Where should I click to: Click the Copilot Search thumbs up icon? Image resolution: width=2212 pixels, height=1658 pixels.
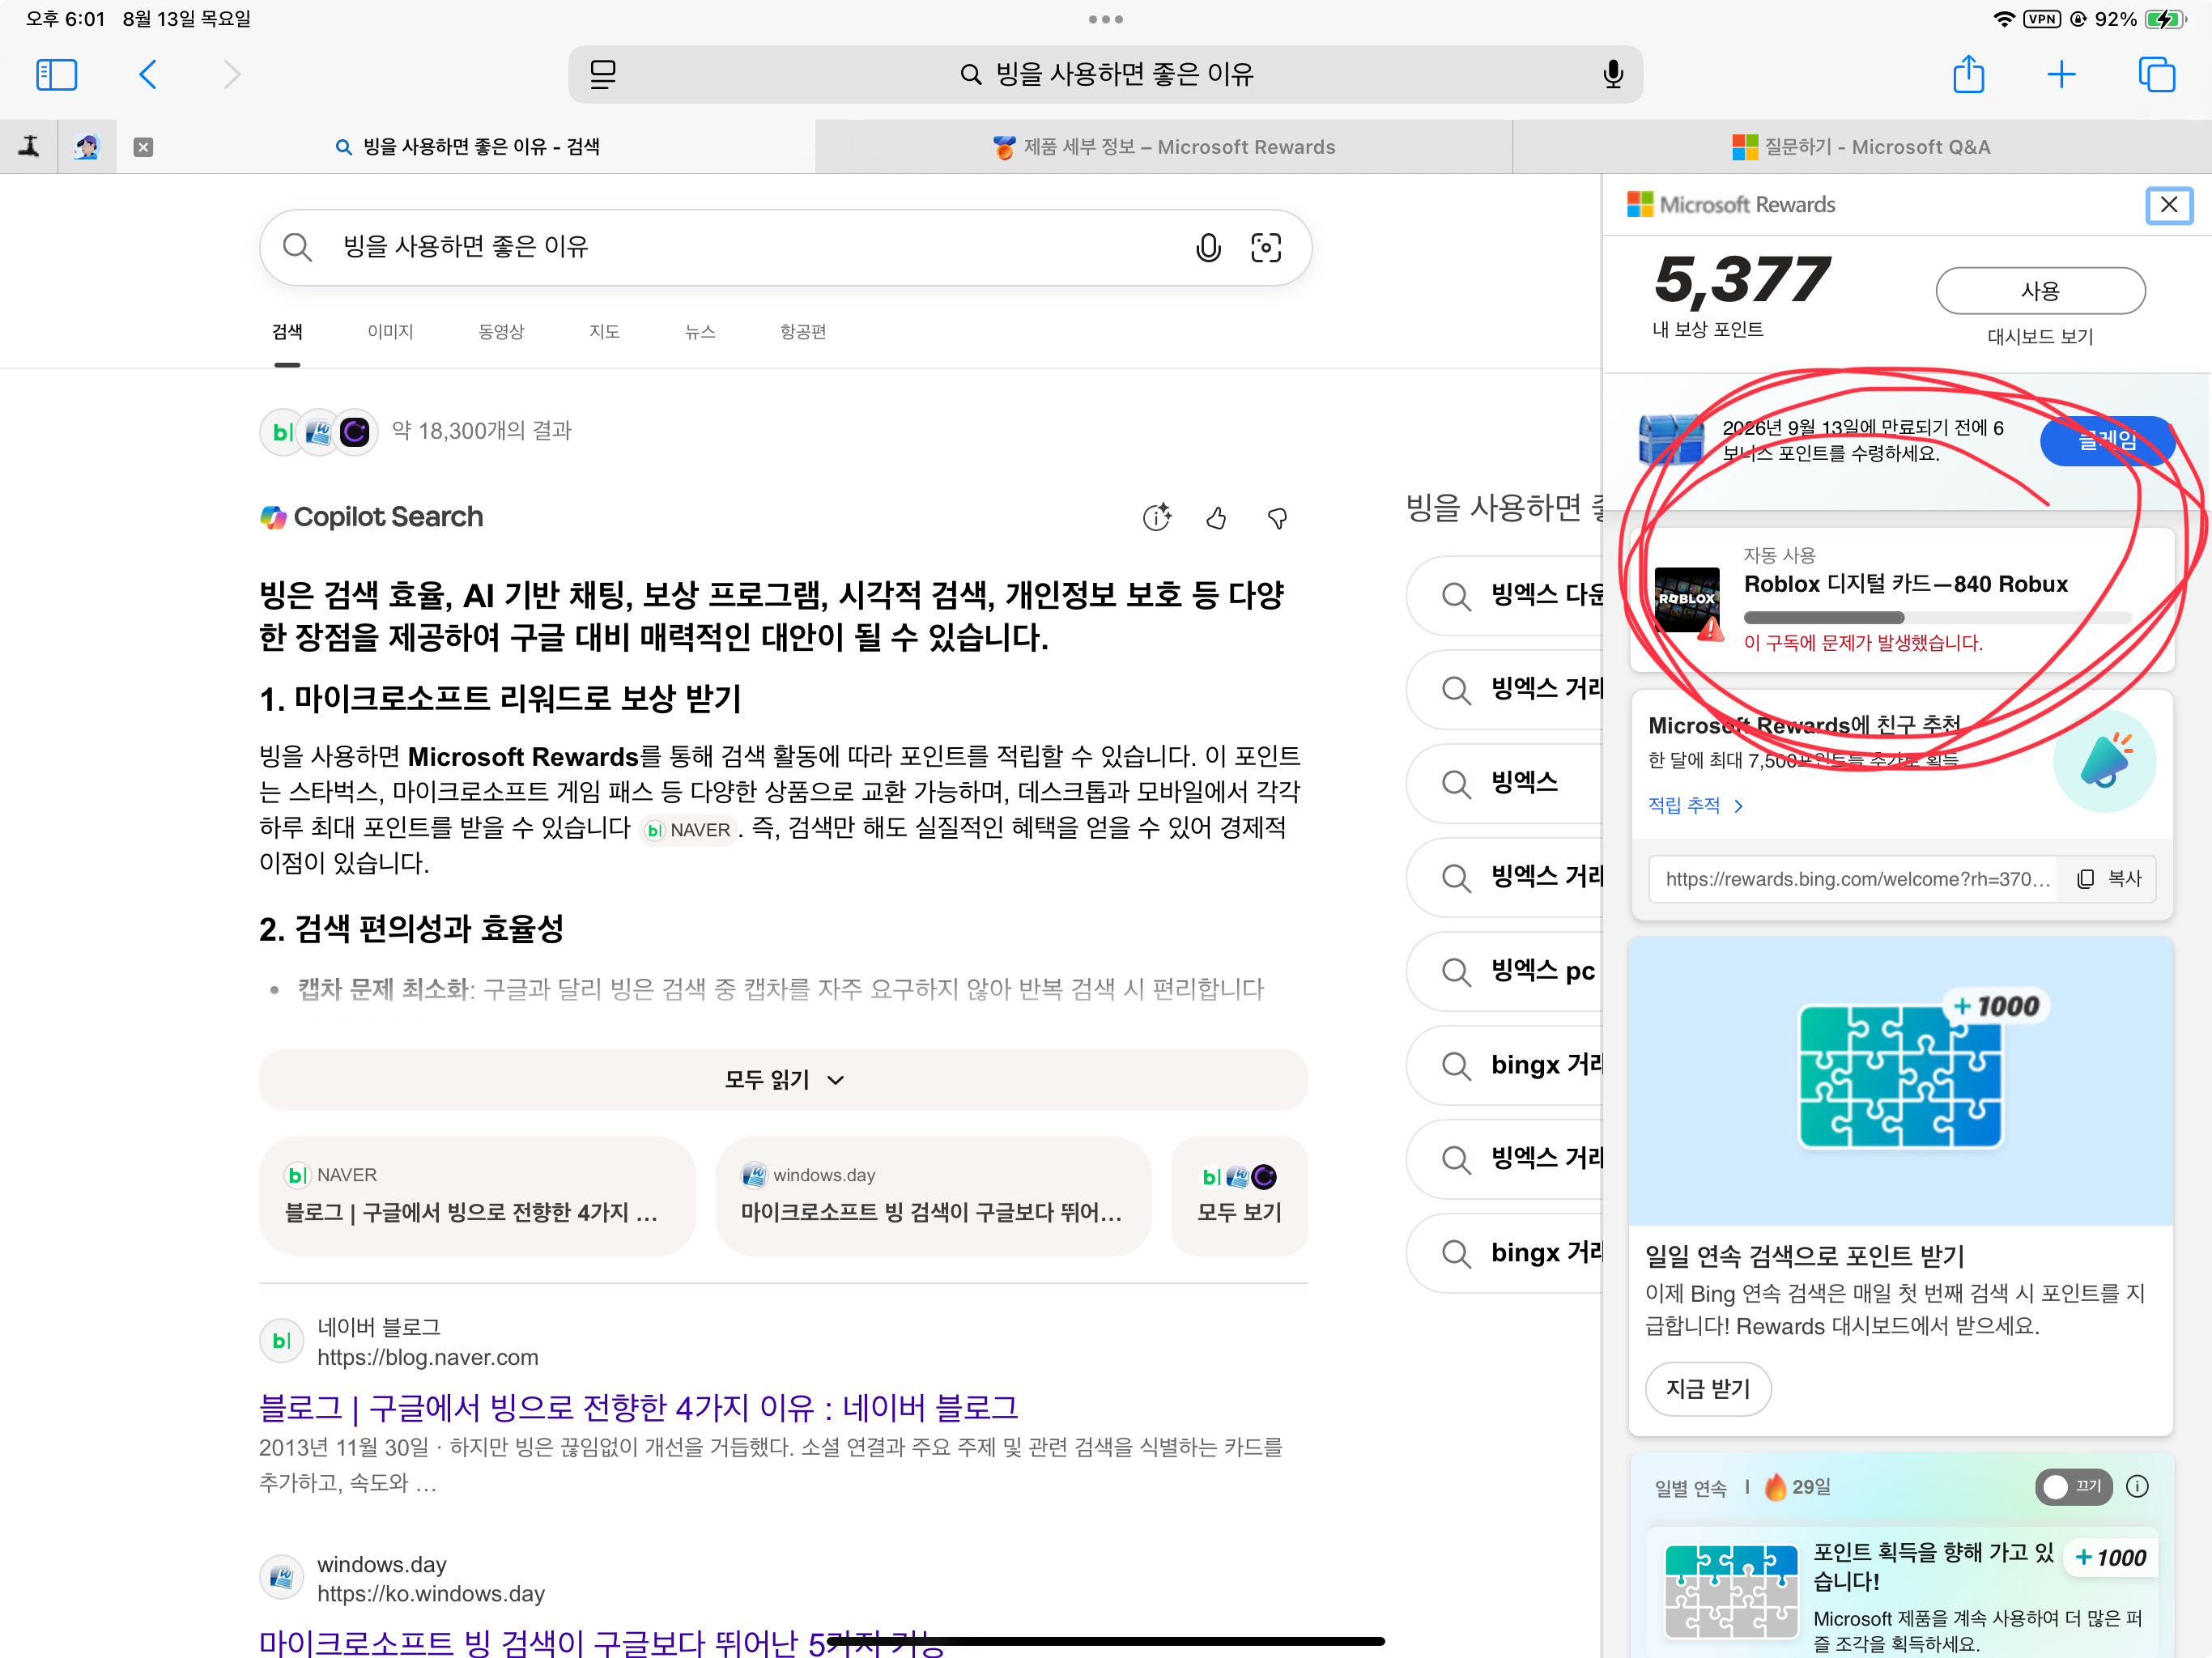[1216, 518]
